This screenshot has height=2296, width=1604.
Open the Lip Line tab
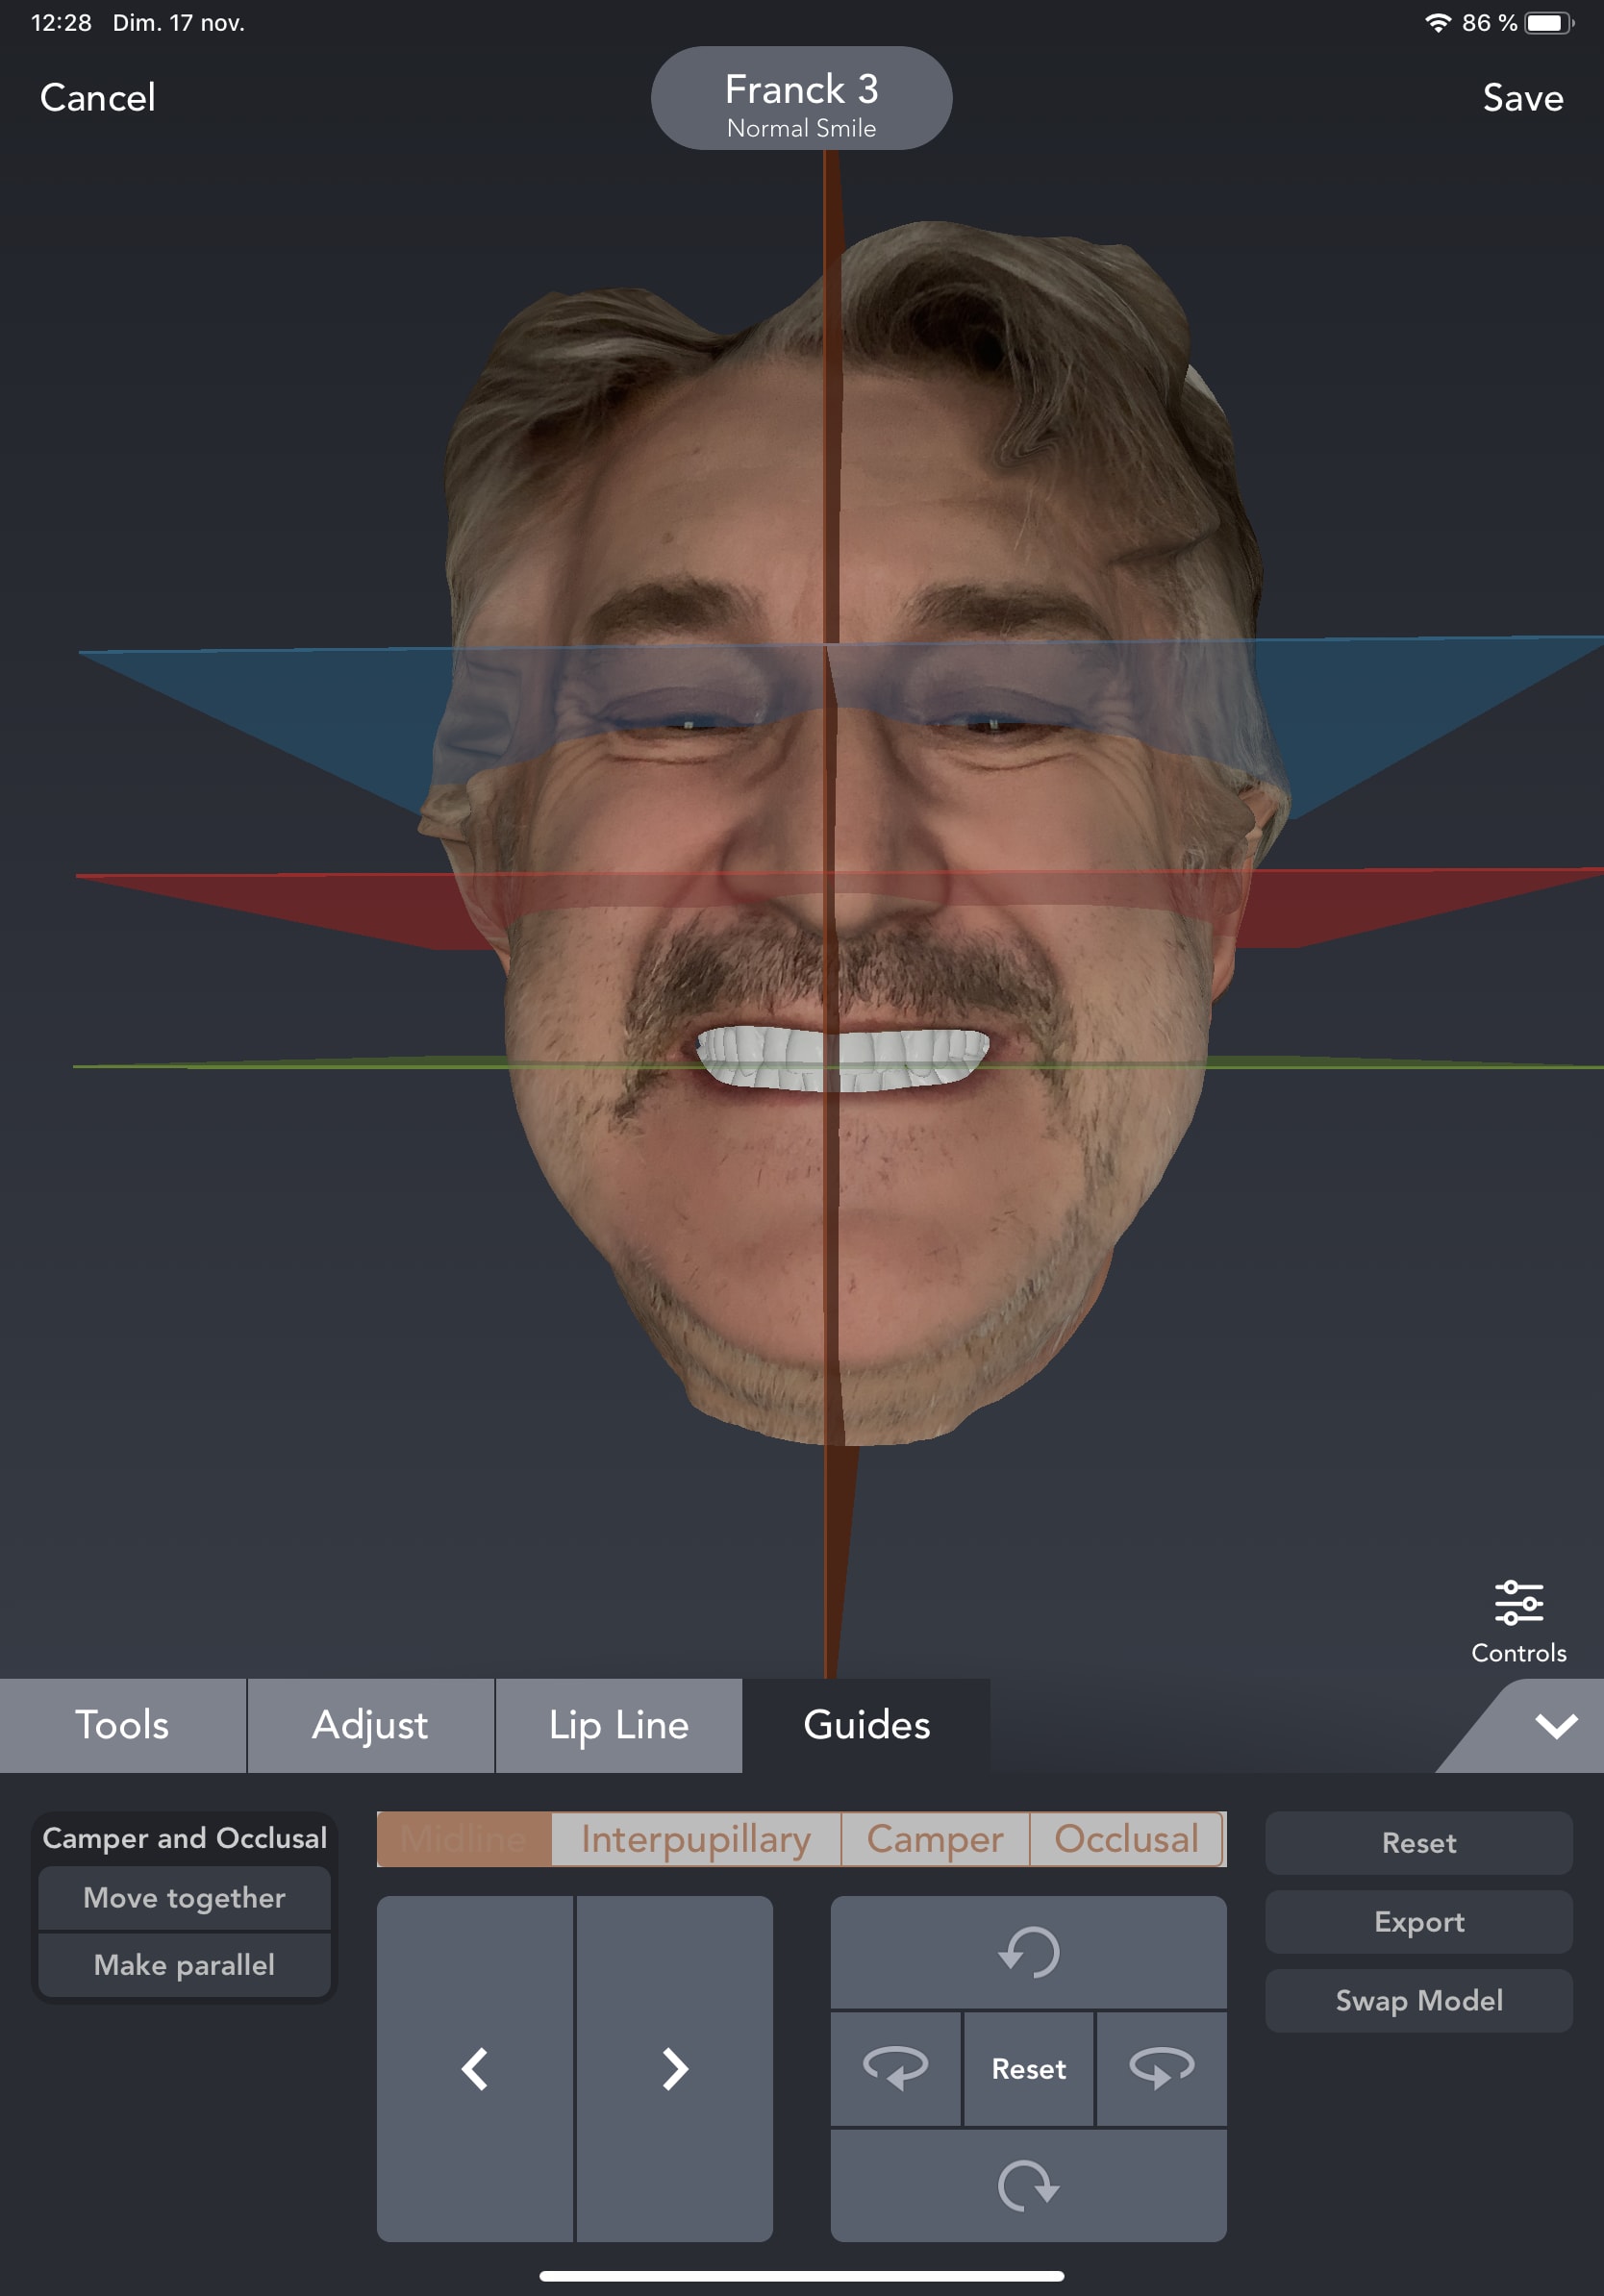[618, 1725]
